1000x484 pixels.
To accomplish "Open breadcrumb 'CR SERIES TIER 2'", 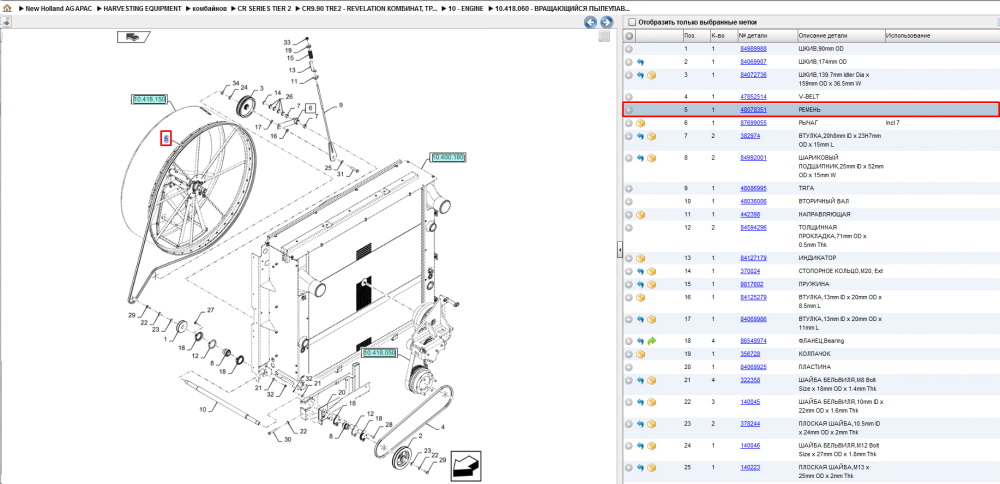I will coord(264,8).
